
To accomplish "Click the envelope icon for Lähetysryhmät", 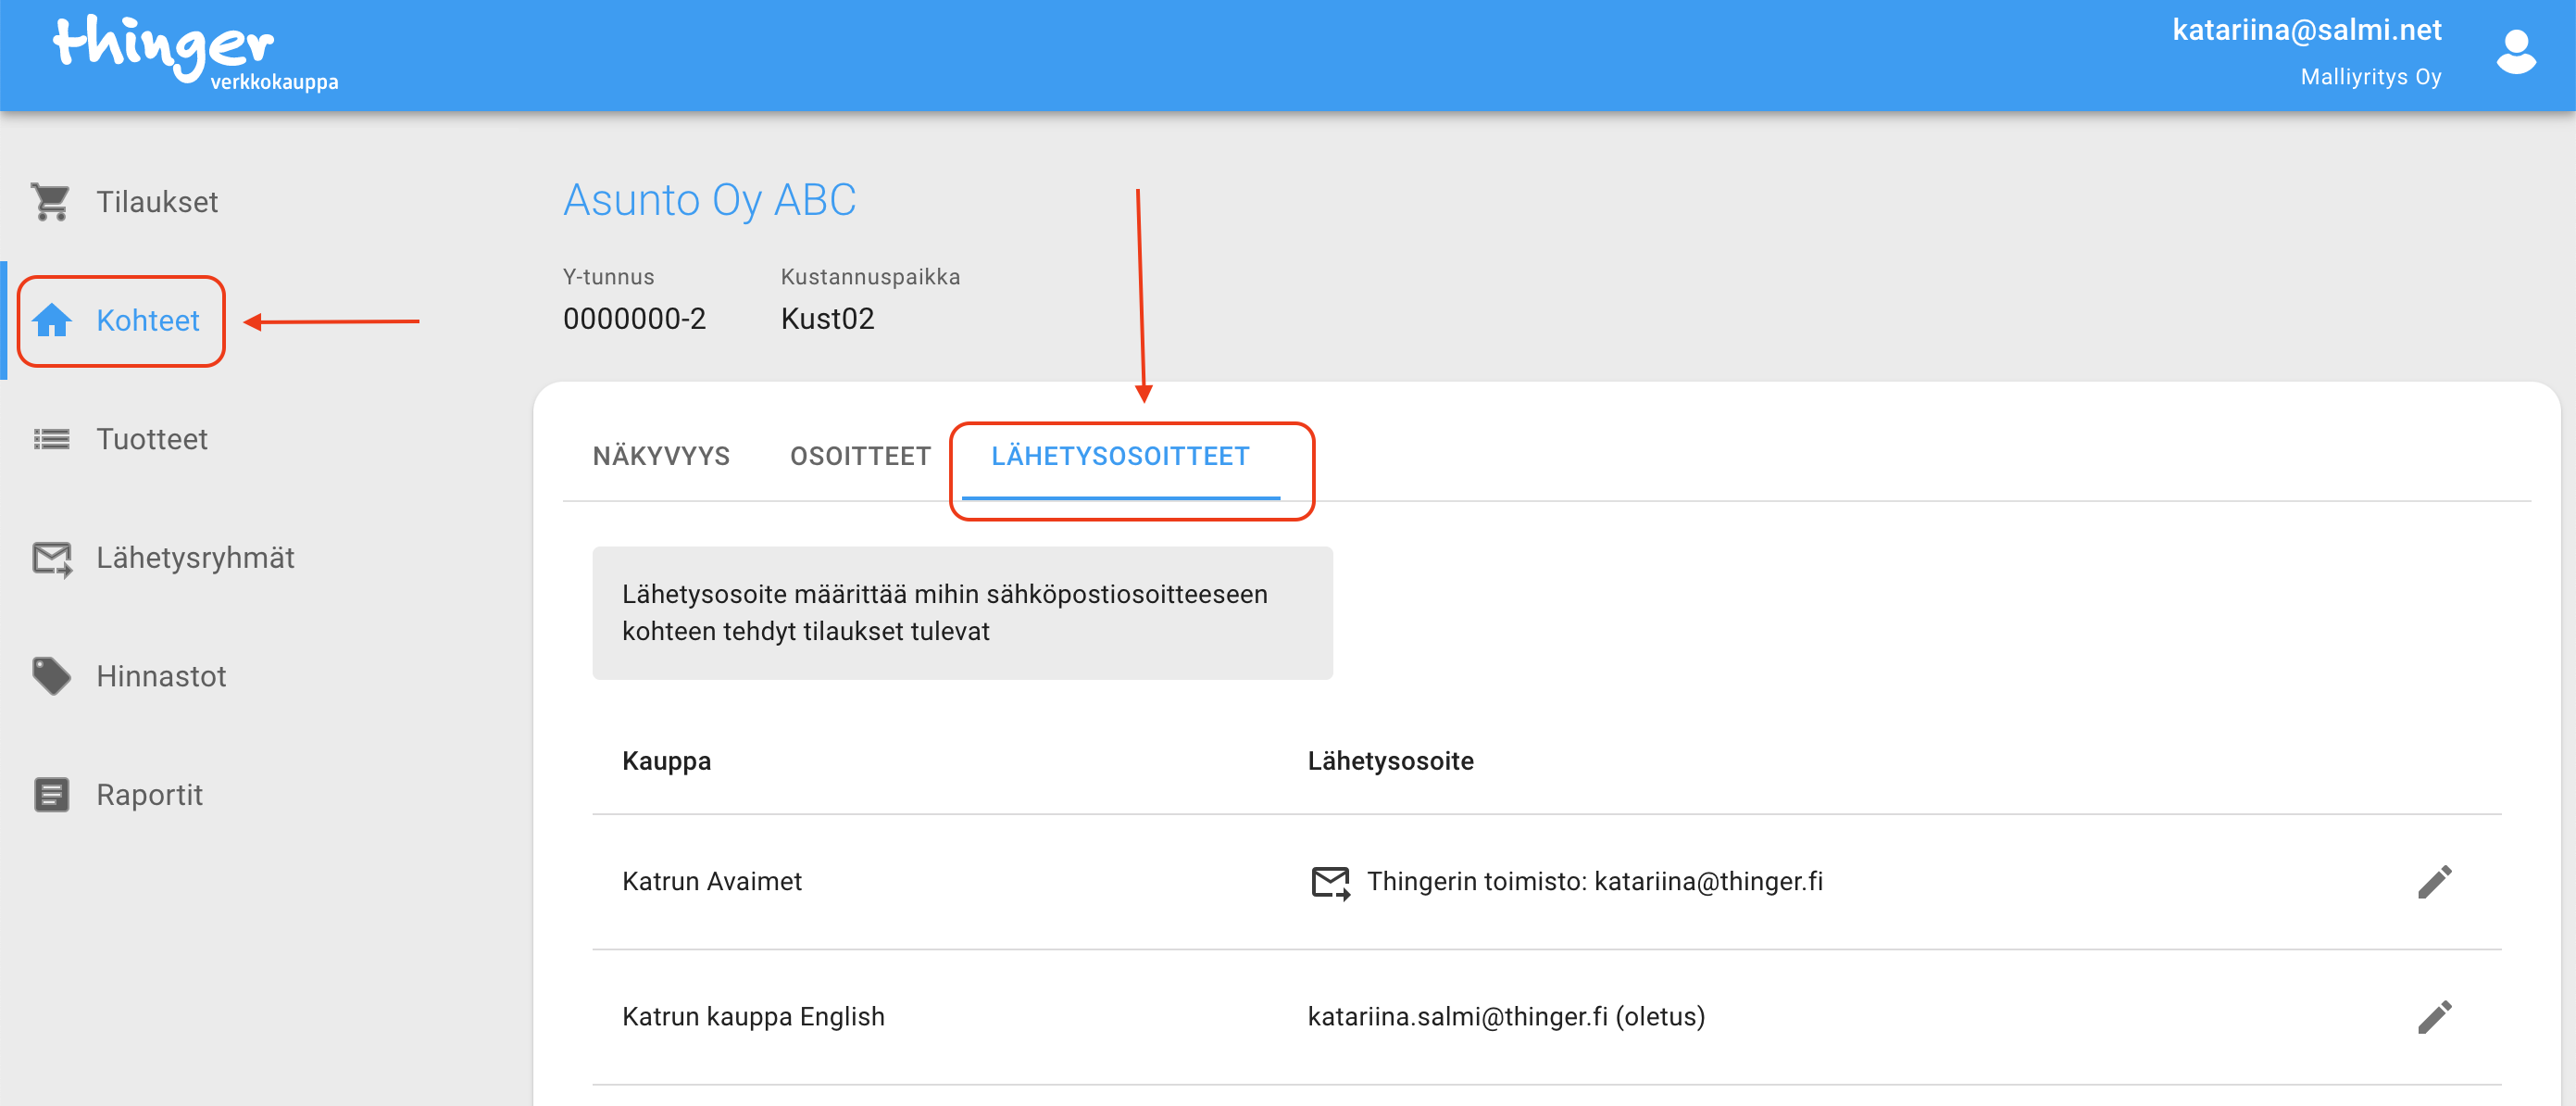I will tap(51, 558).
